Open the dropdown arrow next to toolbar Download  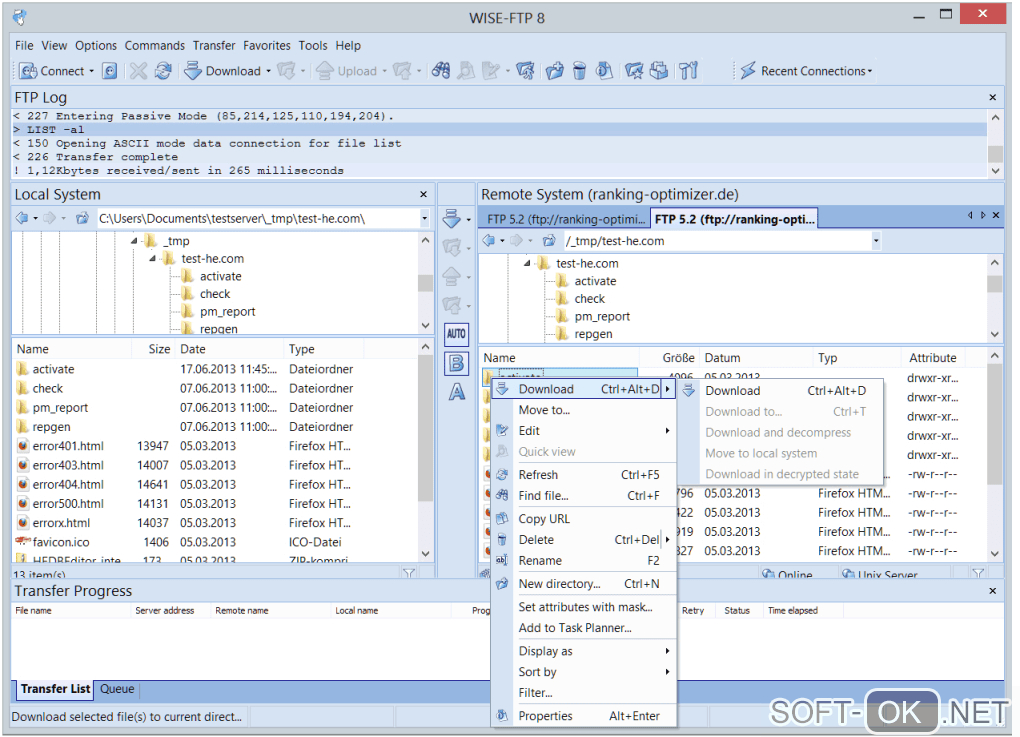[268, 71]
